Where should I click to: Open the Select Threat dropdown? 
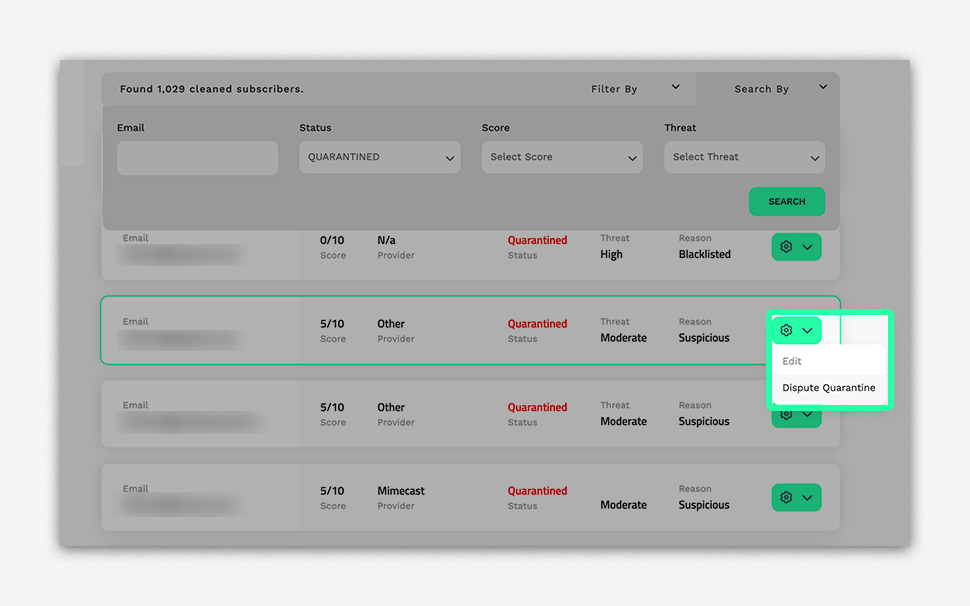[x=744, y=158]
